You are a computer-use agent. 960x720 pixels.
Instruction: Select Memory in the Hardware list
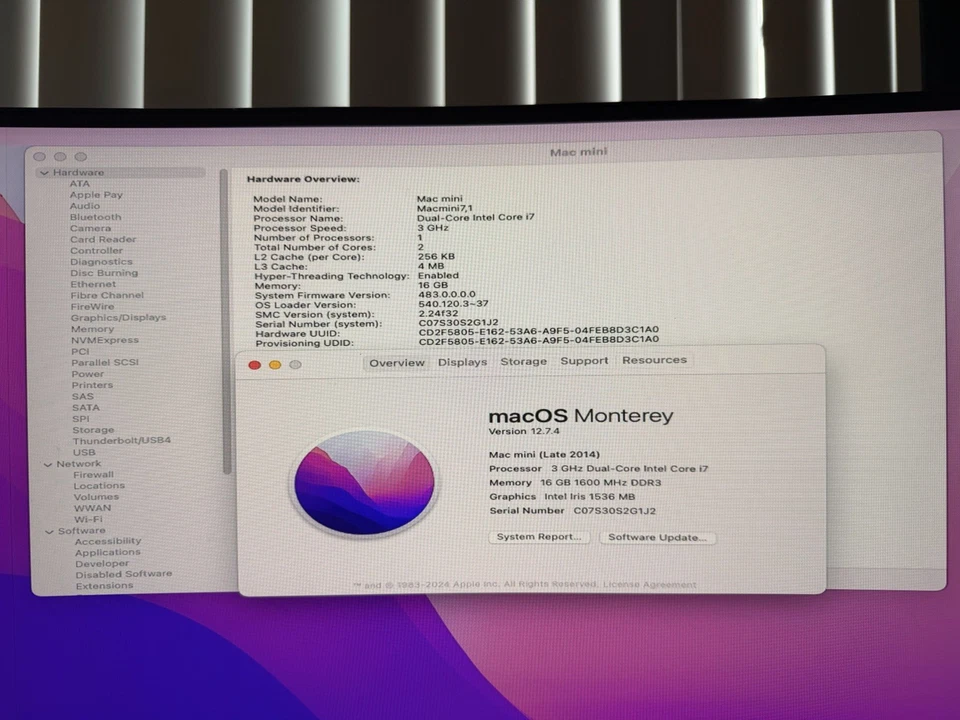pos(93,328)
